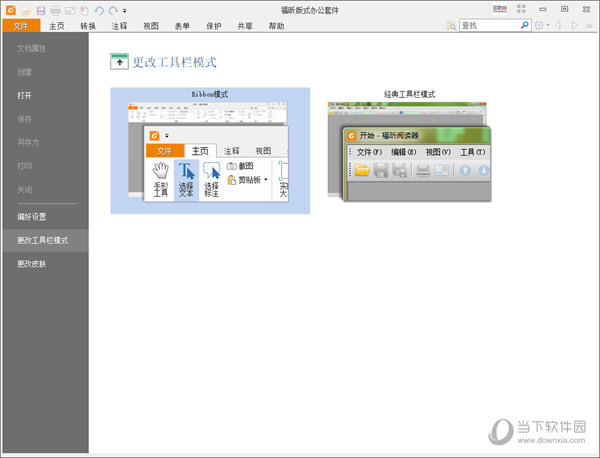Click the Ribbon模式 label text
The height and width of the screenshot is (458, 600).
click(210, 94)
